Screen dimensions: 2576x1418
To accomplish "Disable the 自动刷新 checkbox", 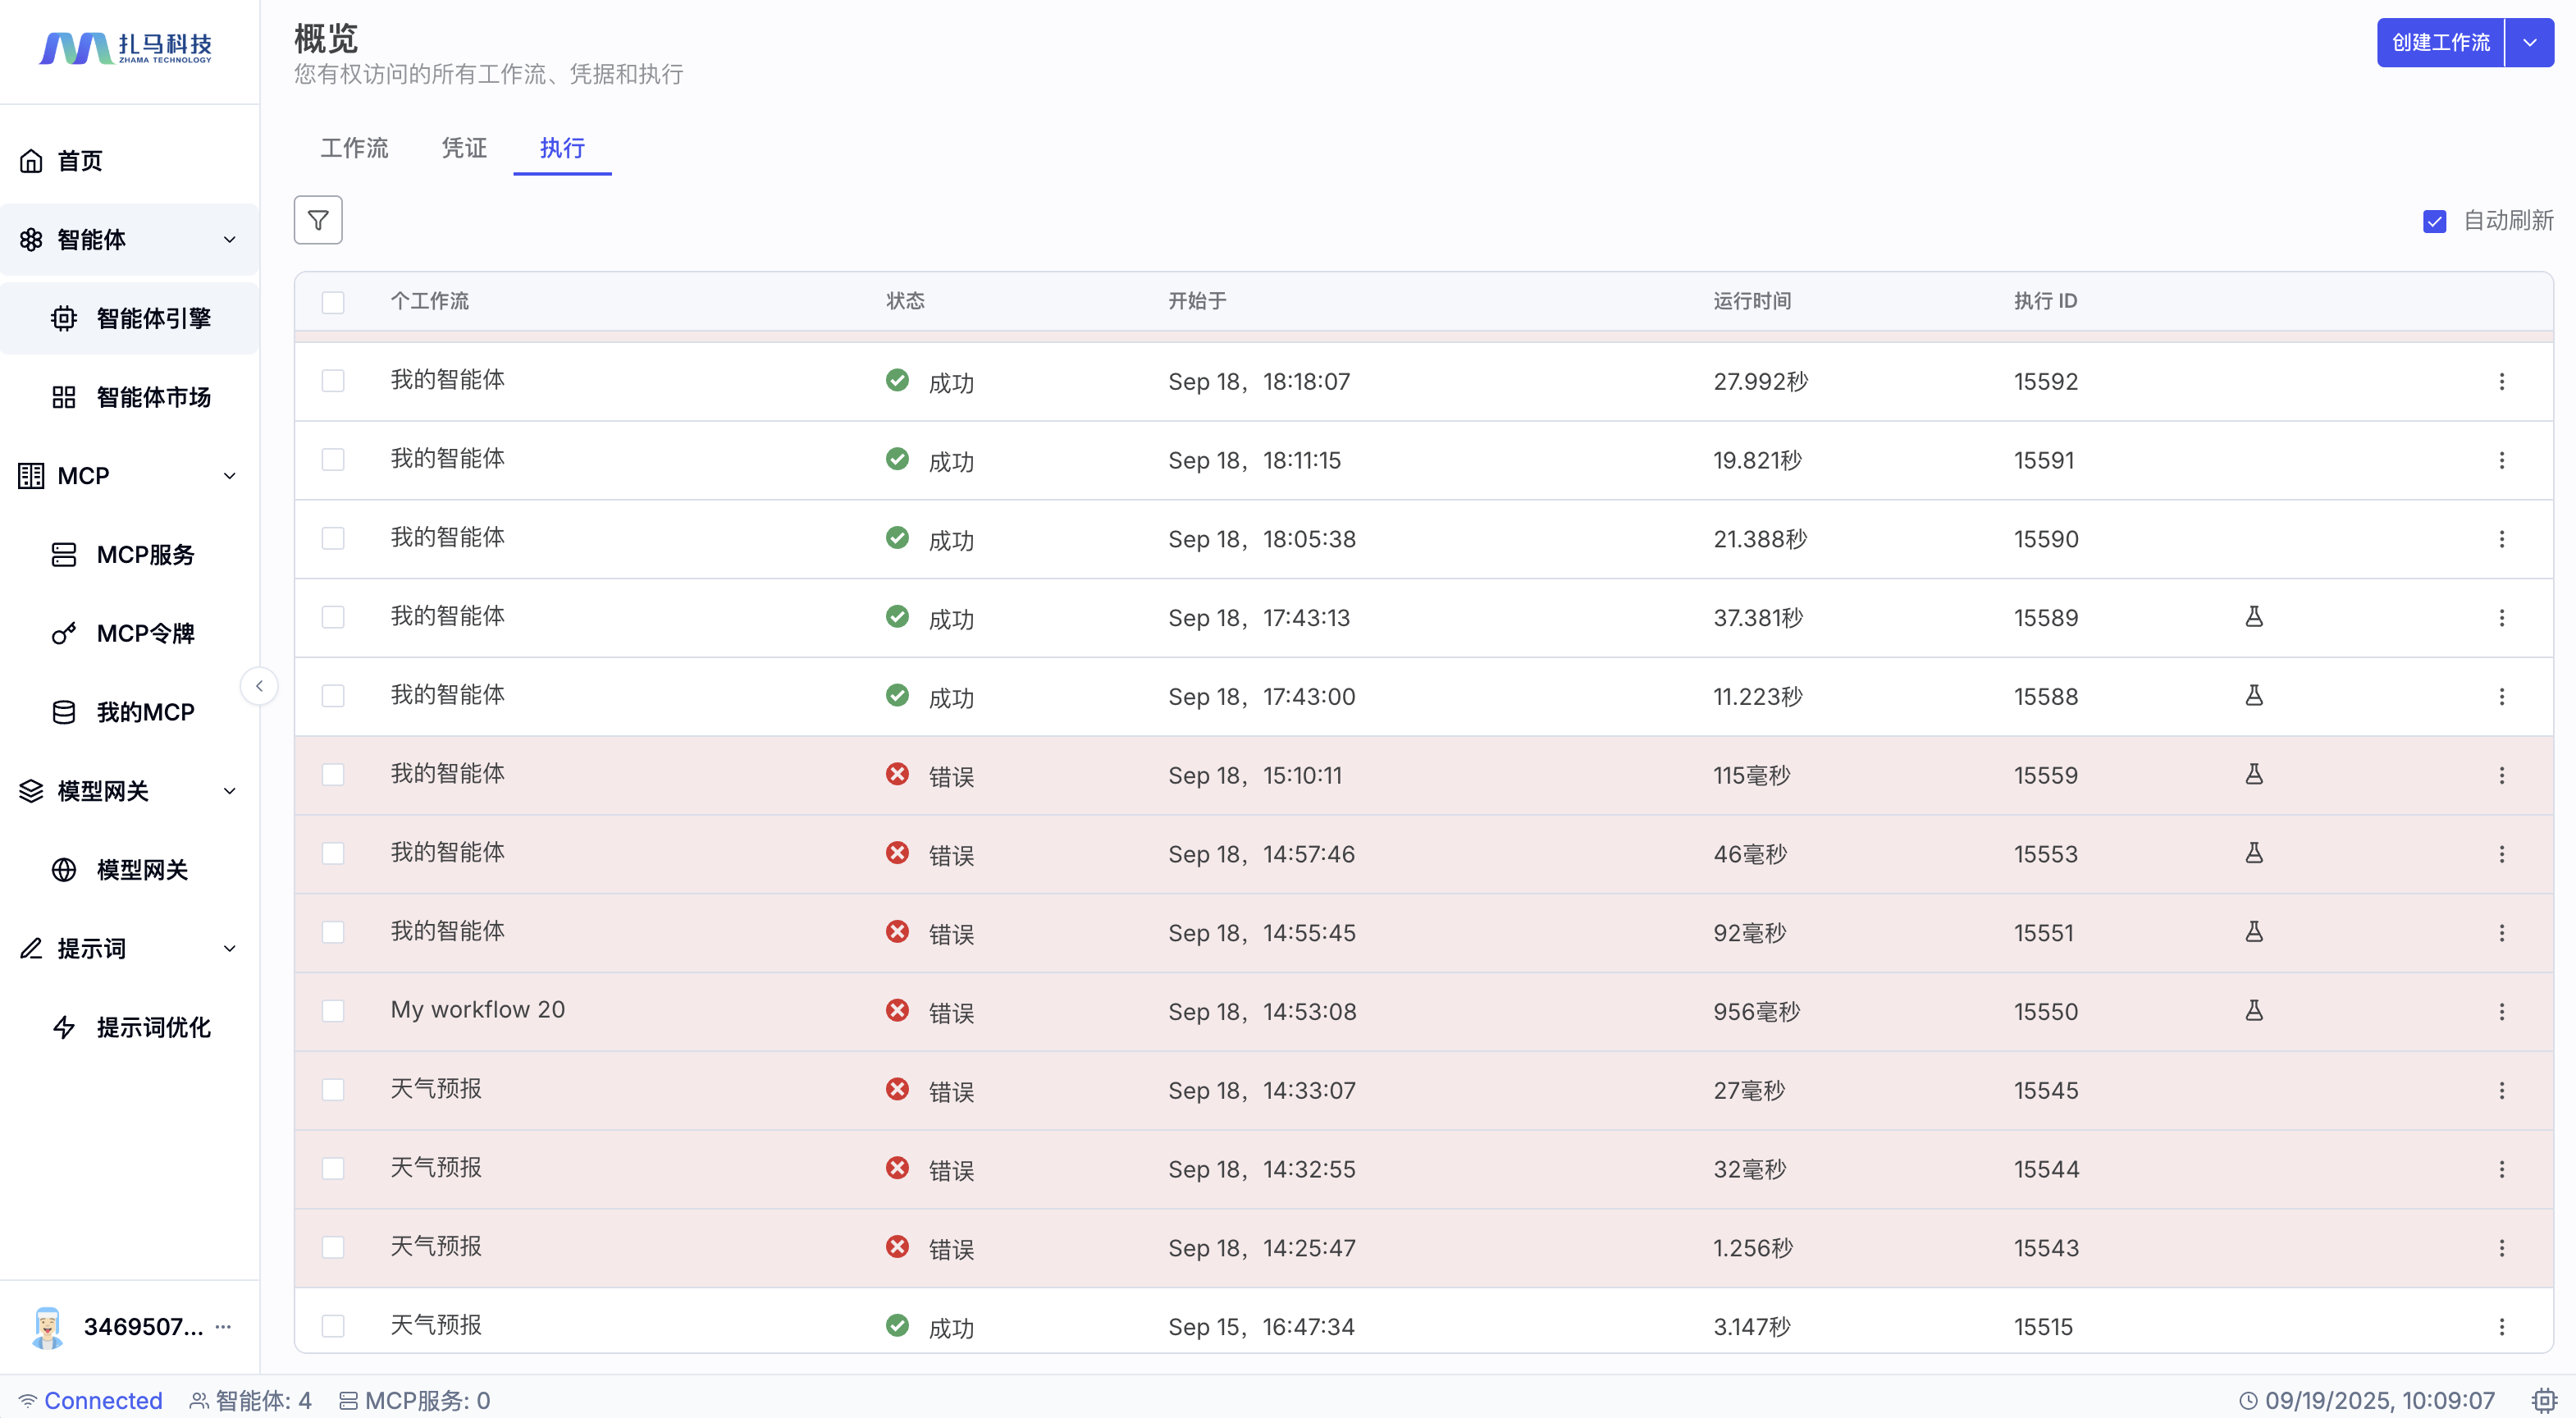I will pyautogui.click(x=2434, y=221).
